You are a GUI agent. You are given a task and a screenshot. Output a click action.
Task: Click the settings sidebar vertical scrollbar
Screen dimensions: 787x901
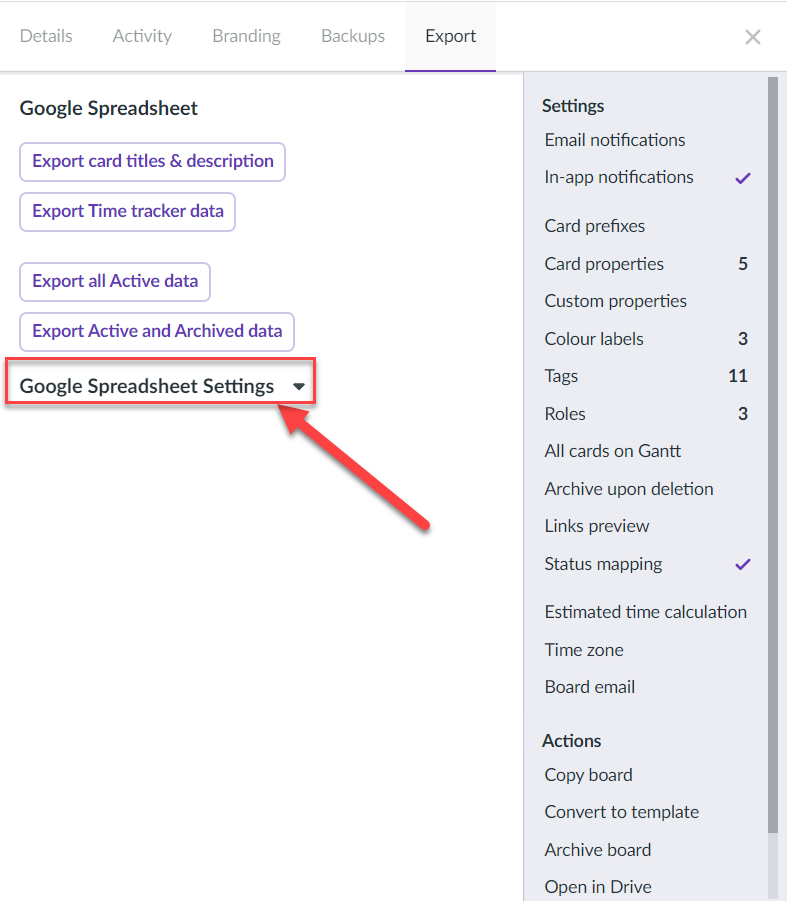point(773,454)
